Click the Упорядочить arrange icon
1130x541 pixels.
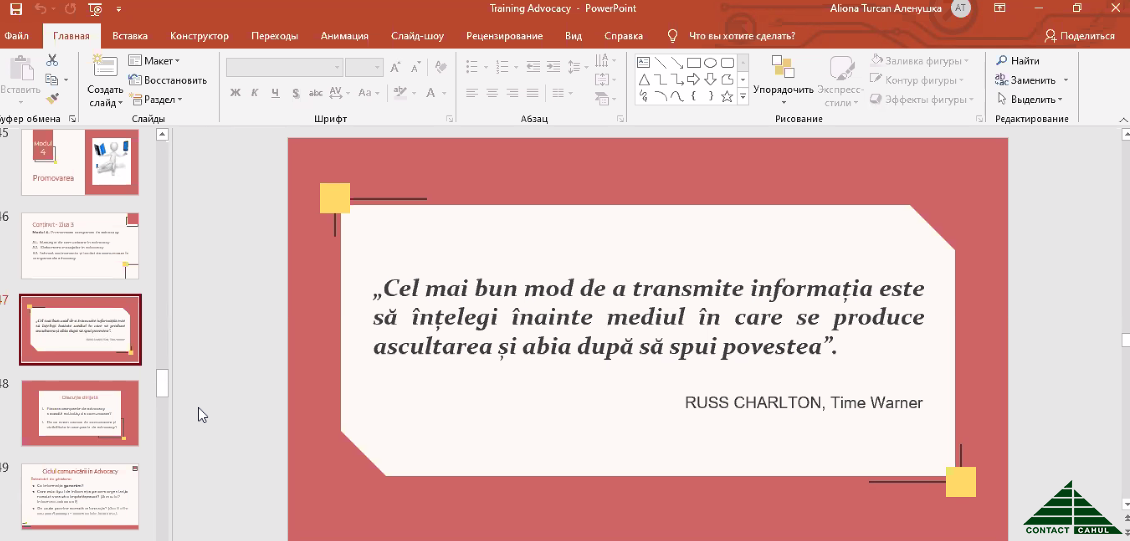pyautogui.click(x=782, y=67)
